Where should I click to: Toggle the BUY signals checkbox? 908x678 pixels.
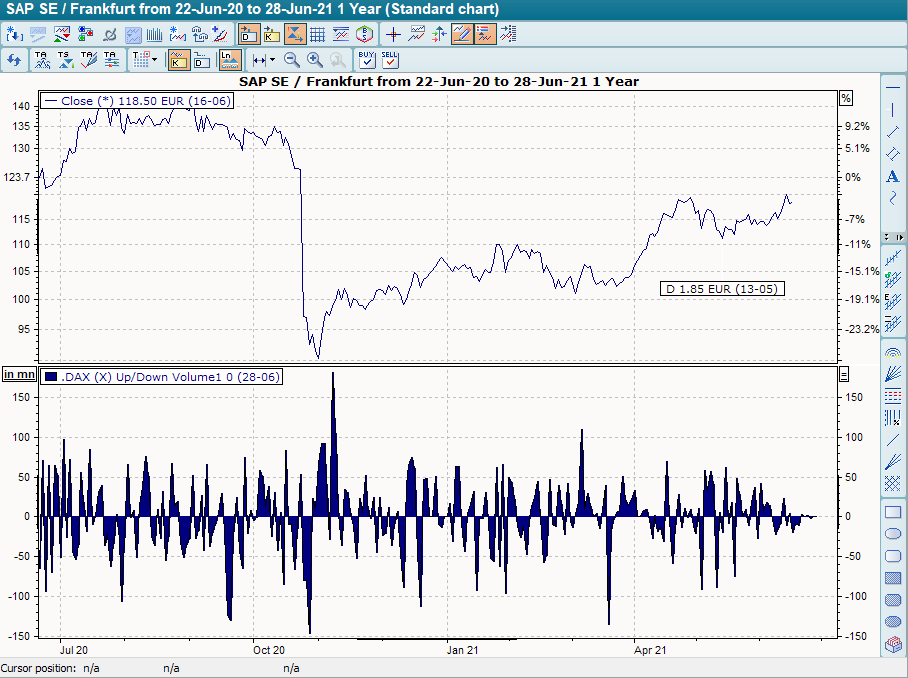click(367, 60)
